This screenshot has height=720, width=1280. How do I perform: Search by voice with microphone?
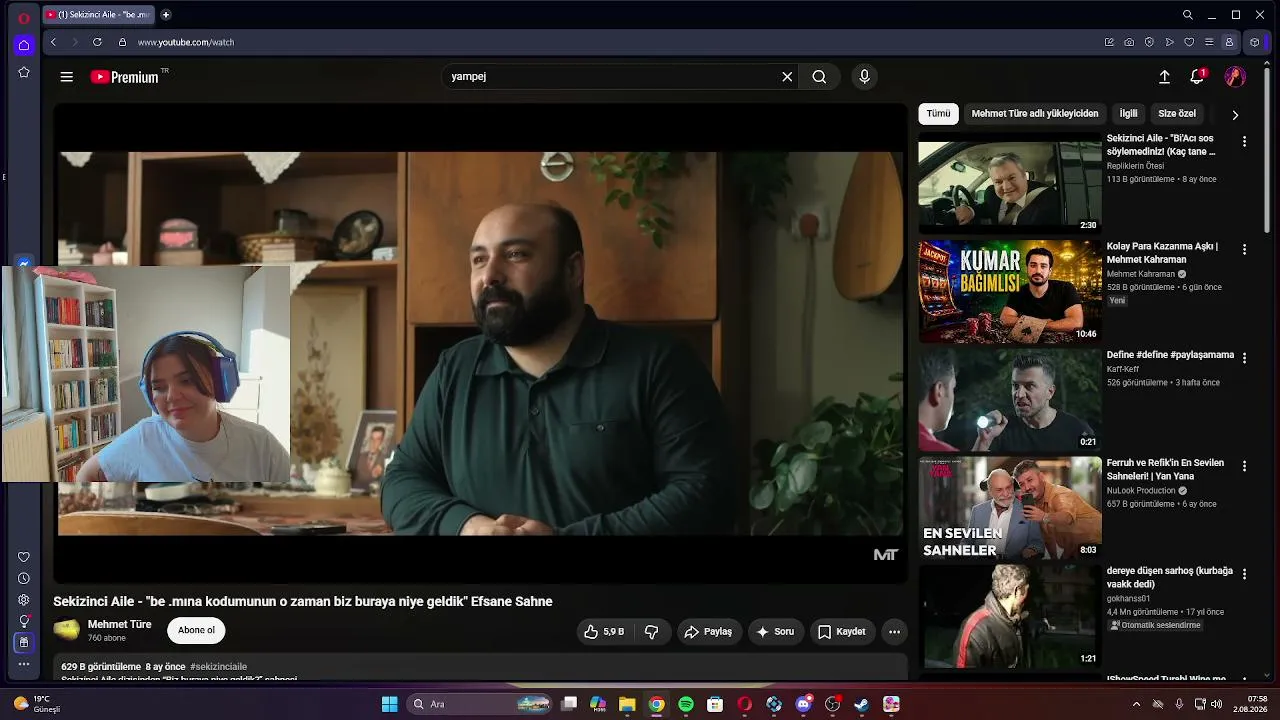tap(865, 77)
